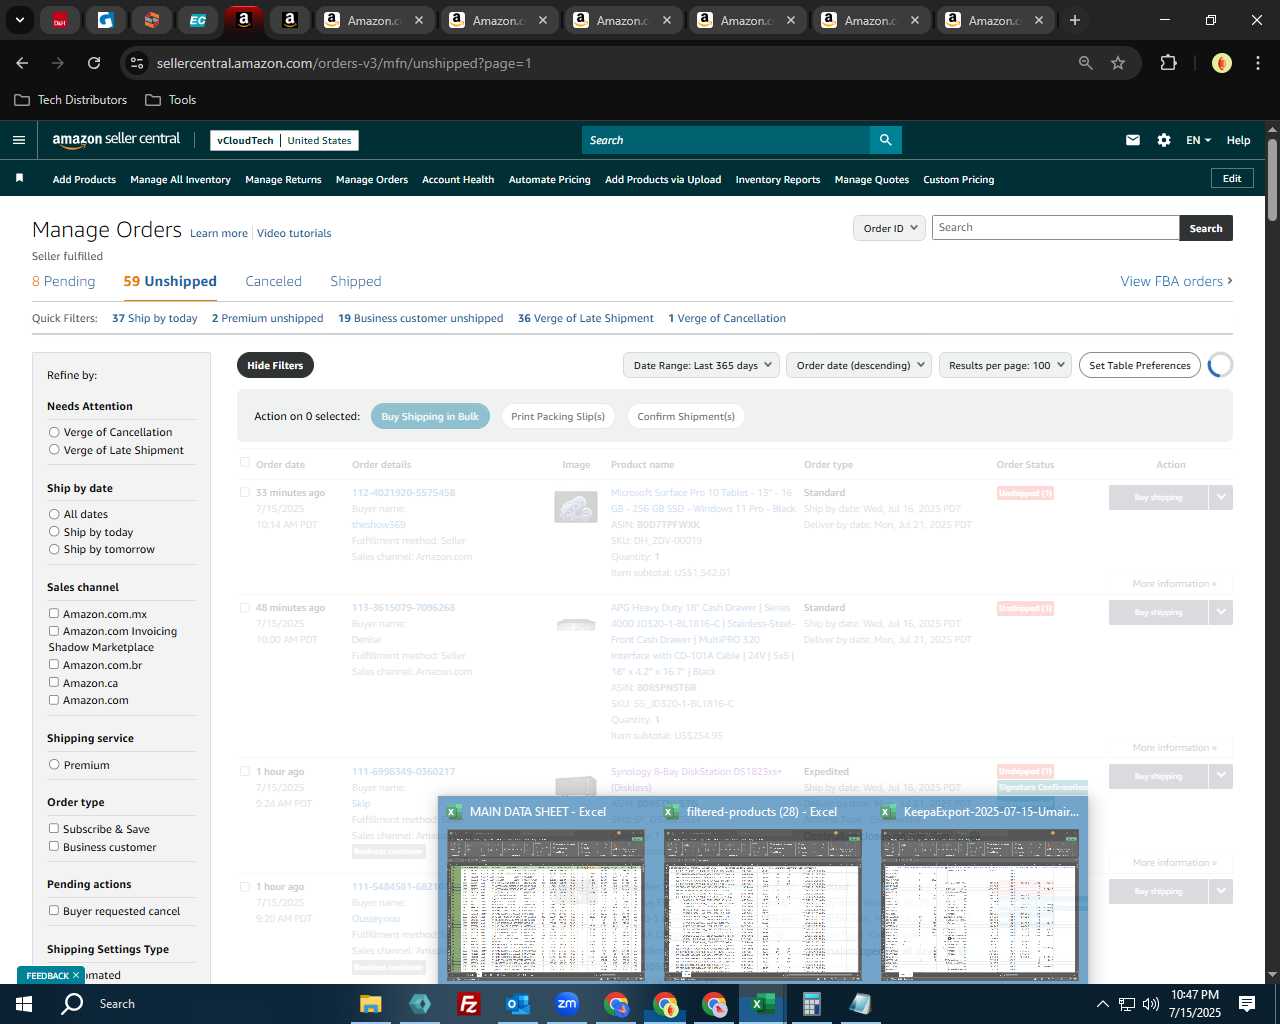Click the page vertical scrollbar thumb
Image resolution: width=1280 pixels, height=1024 pixels.
pyautogui.click(x=1272, y=178)
